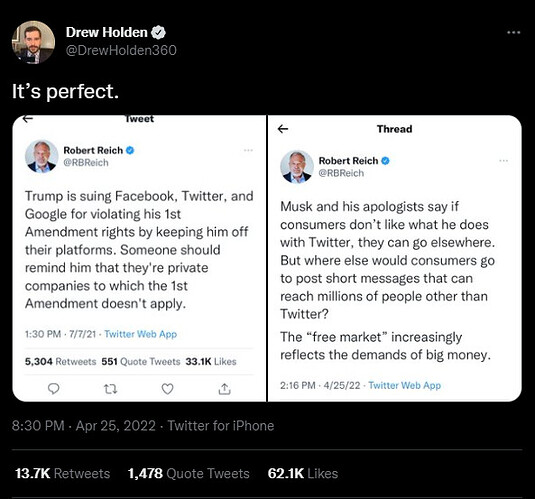Click Drew Holden's verified badge icon
This screenshot has width=535, height=499.
[158, 32]
